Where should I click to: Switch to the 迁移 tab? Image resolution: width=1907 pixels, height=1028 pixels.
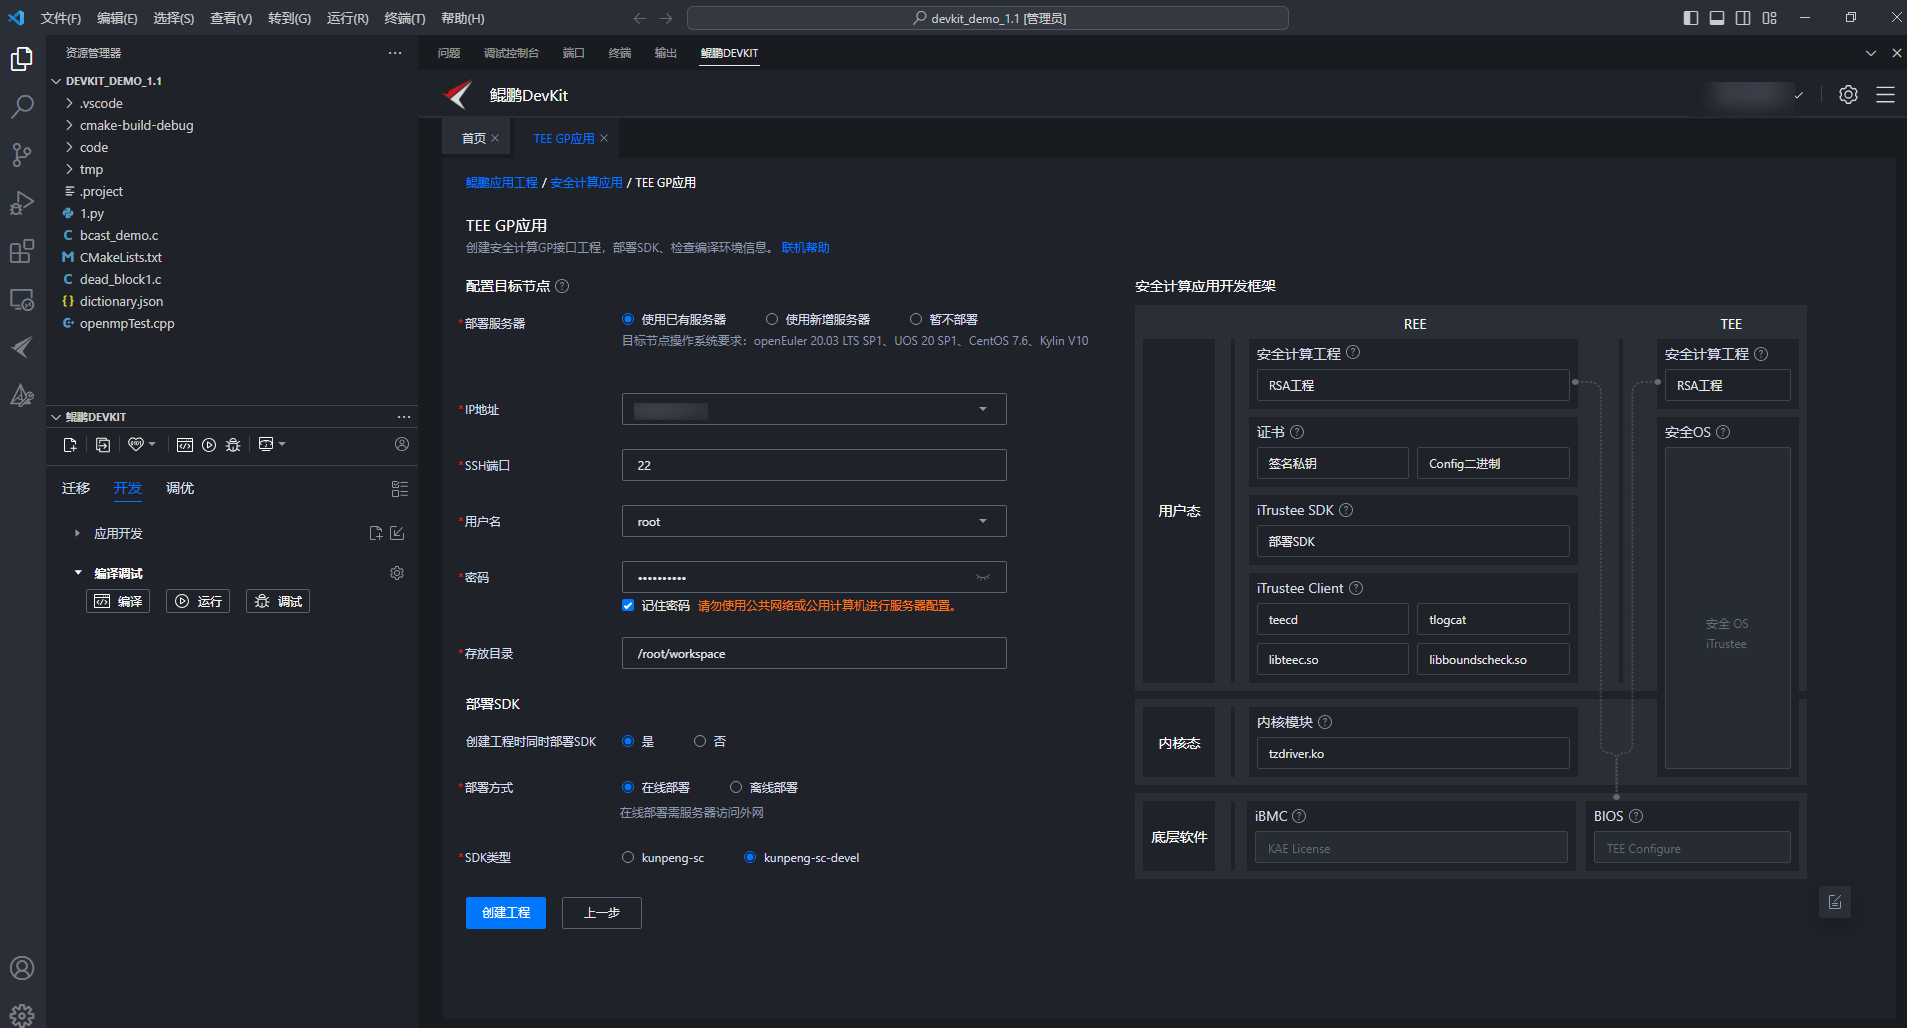(x=76, y=488)
